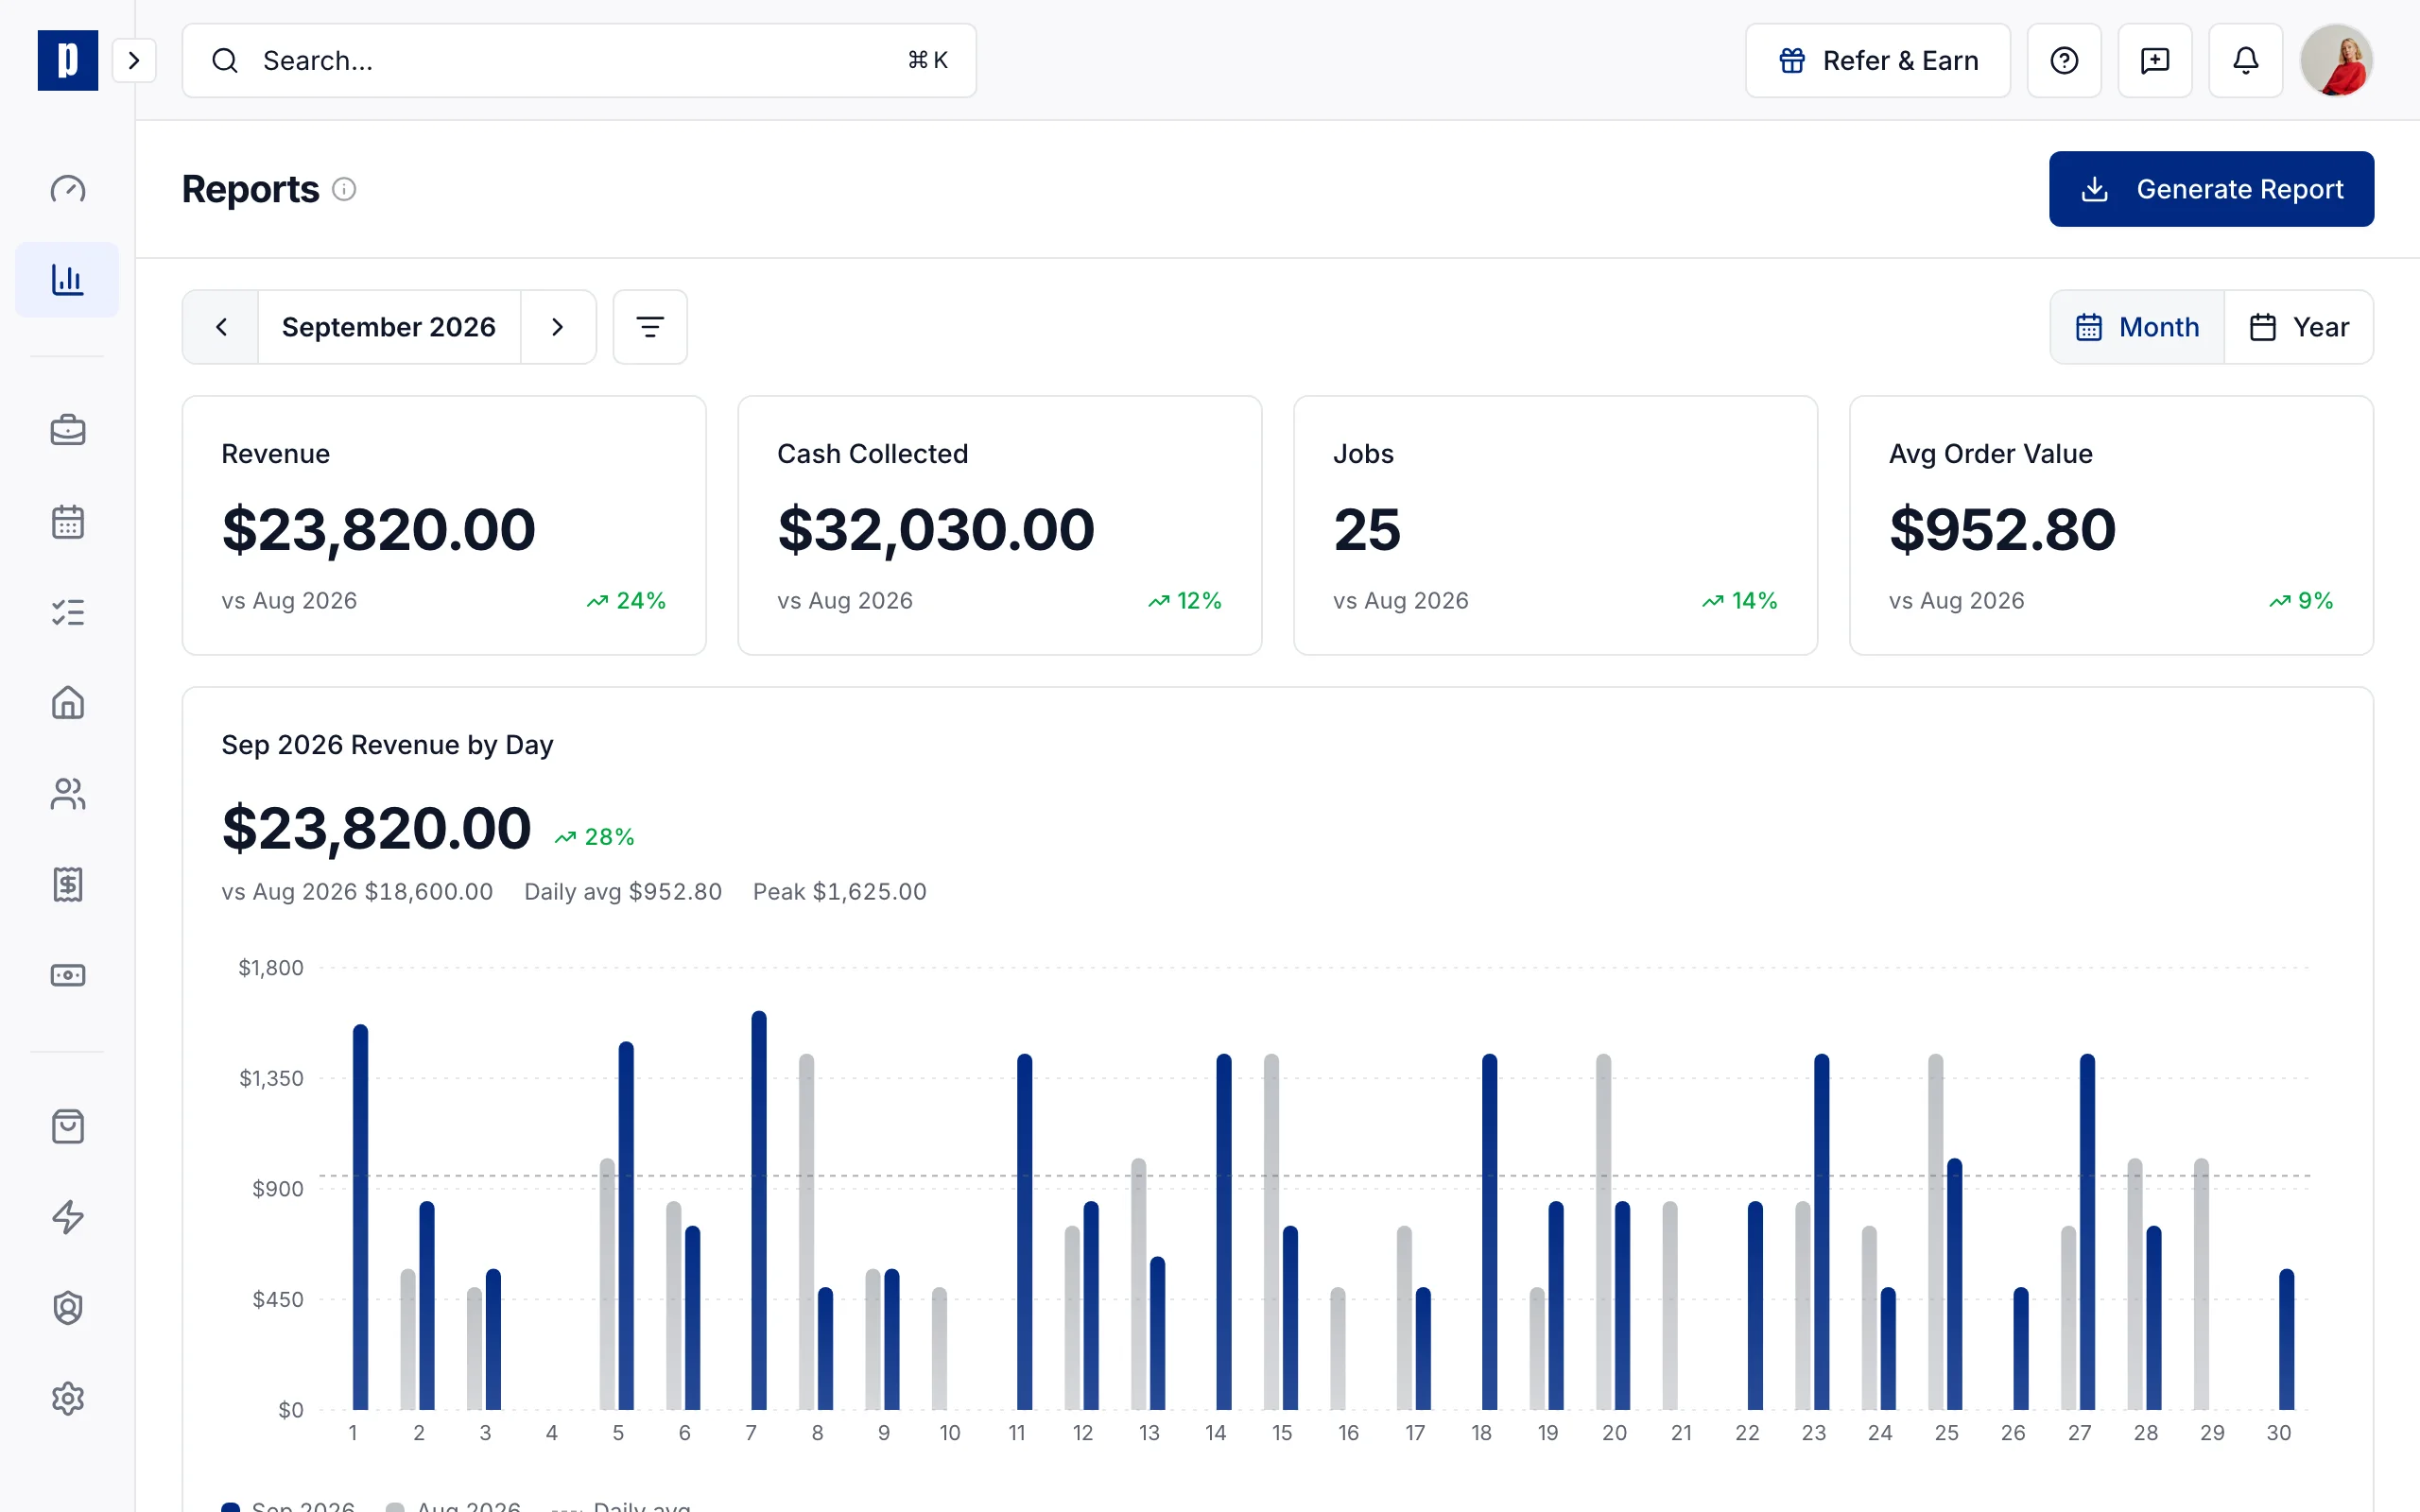2420x1512 pixels.
Task: Open the checklist tasks icon in sidebar
Action: point(67,612)
